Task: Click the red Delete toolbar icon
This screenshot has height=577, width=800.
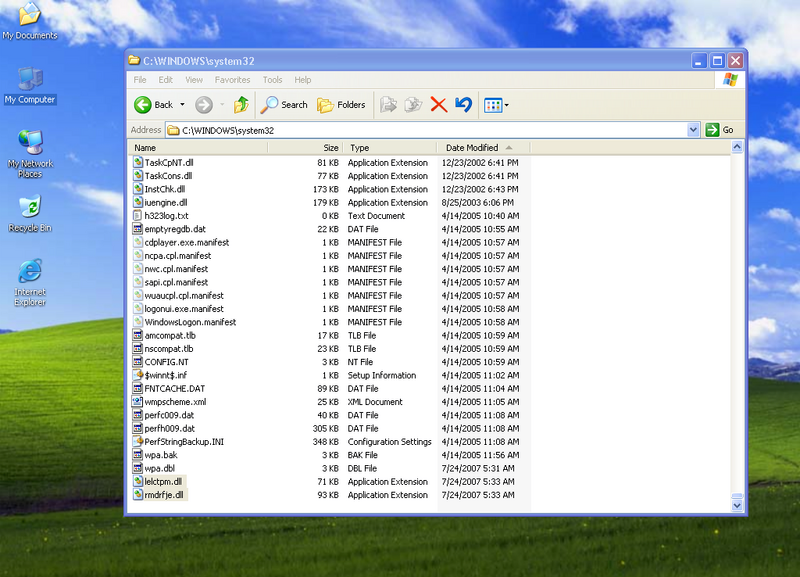Action: [438, 105]
